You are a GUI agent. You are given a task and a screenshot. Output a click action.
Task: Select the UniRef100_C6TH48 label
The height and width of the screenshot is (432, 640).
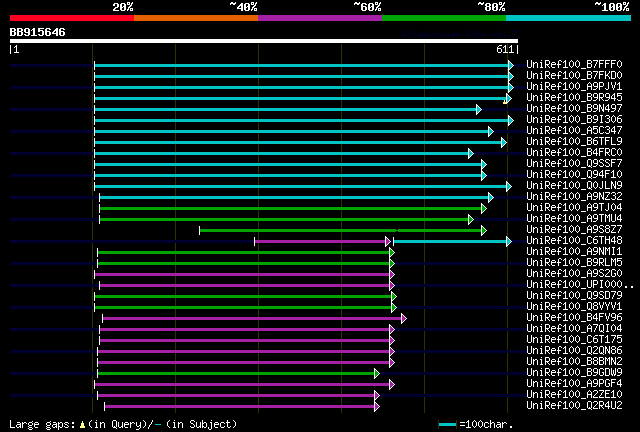tap(574, 241)
